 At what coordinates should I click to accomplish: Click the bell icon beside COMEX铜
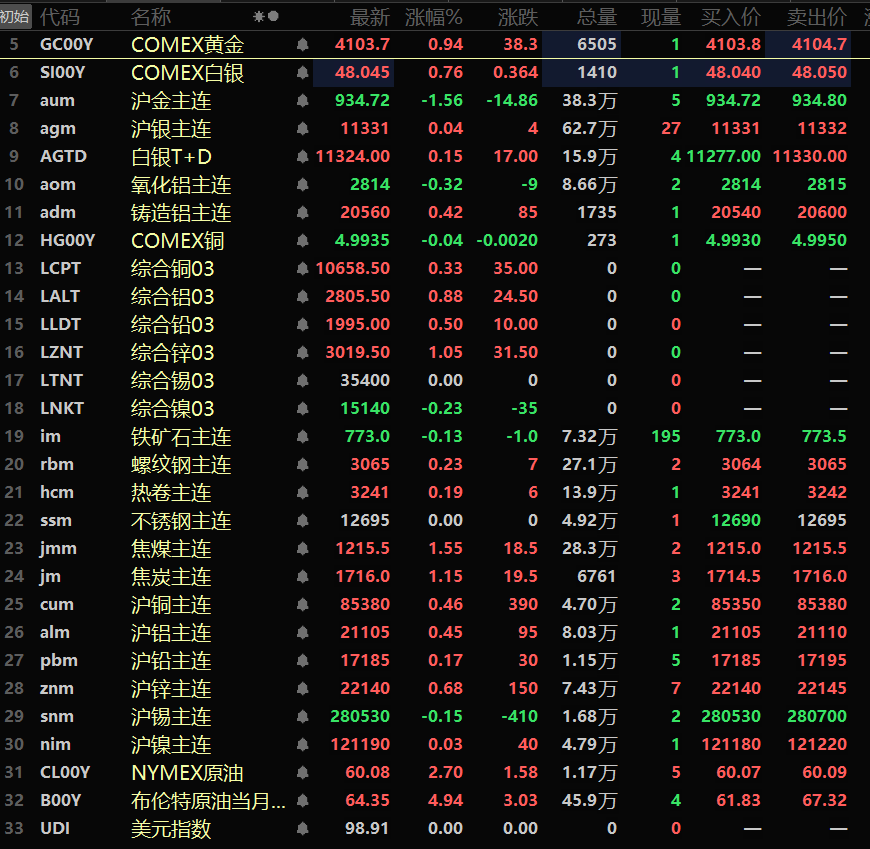302,241
